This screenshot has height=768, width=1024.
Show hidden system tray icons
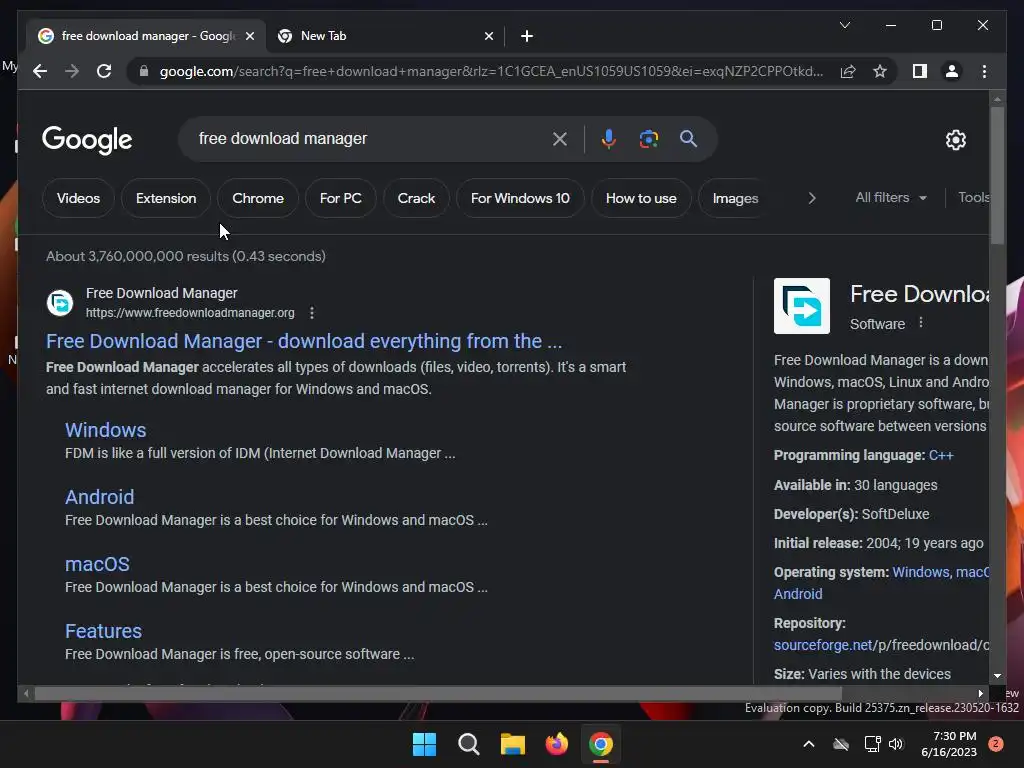click(808, 744)
